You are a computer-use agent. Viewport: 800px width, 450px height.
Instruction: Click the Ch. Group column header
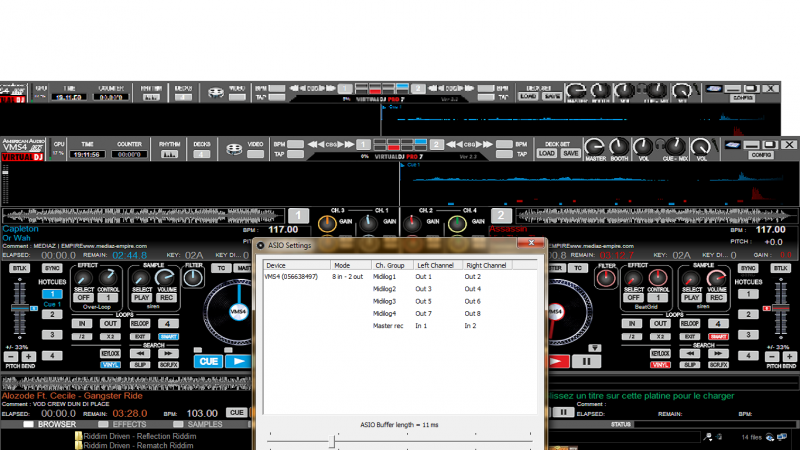pos(392,265)
